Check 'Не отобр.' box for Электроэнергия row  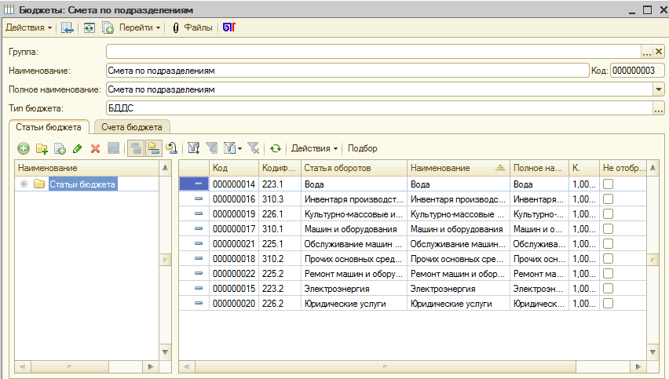pos(608,289)
